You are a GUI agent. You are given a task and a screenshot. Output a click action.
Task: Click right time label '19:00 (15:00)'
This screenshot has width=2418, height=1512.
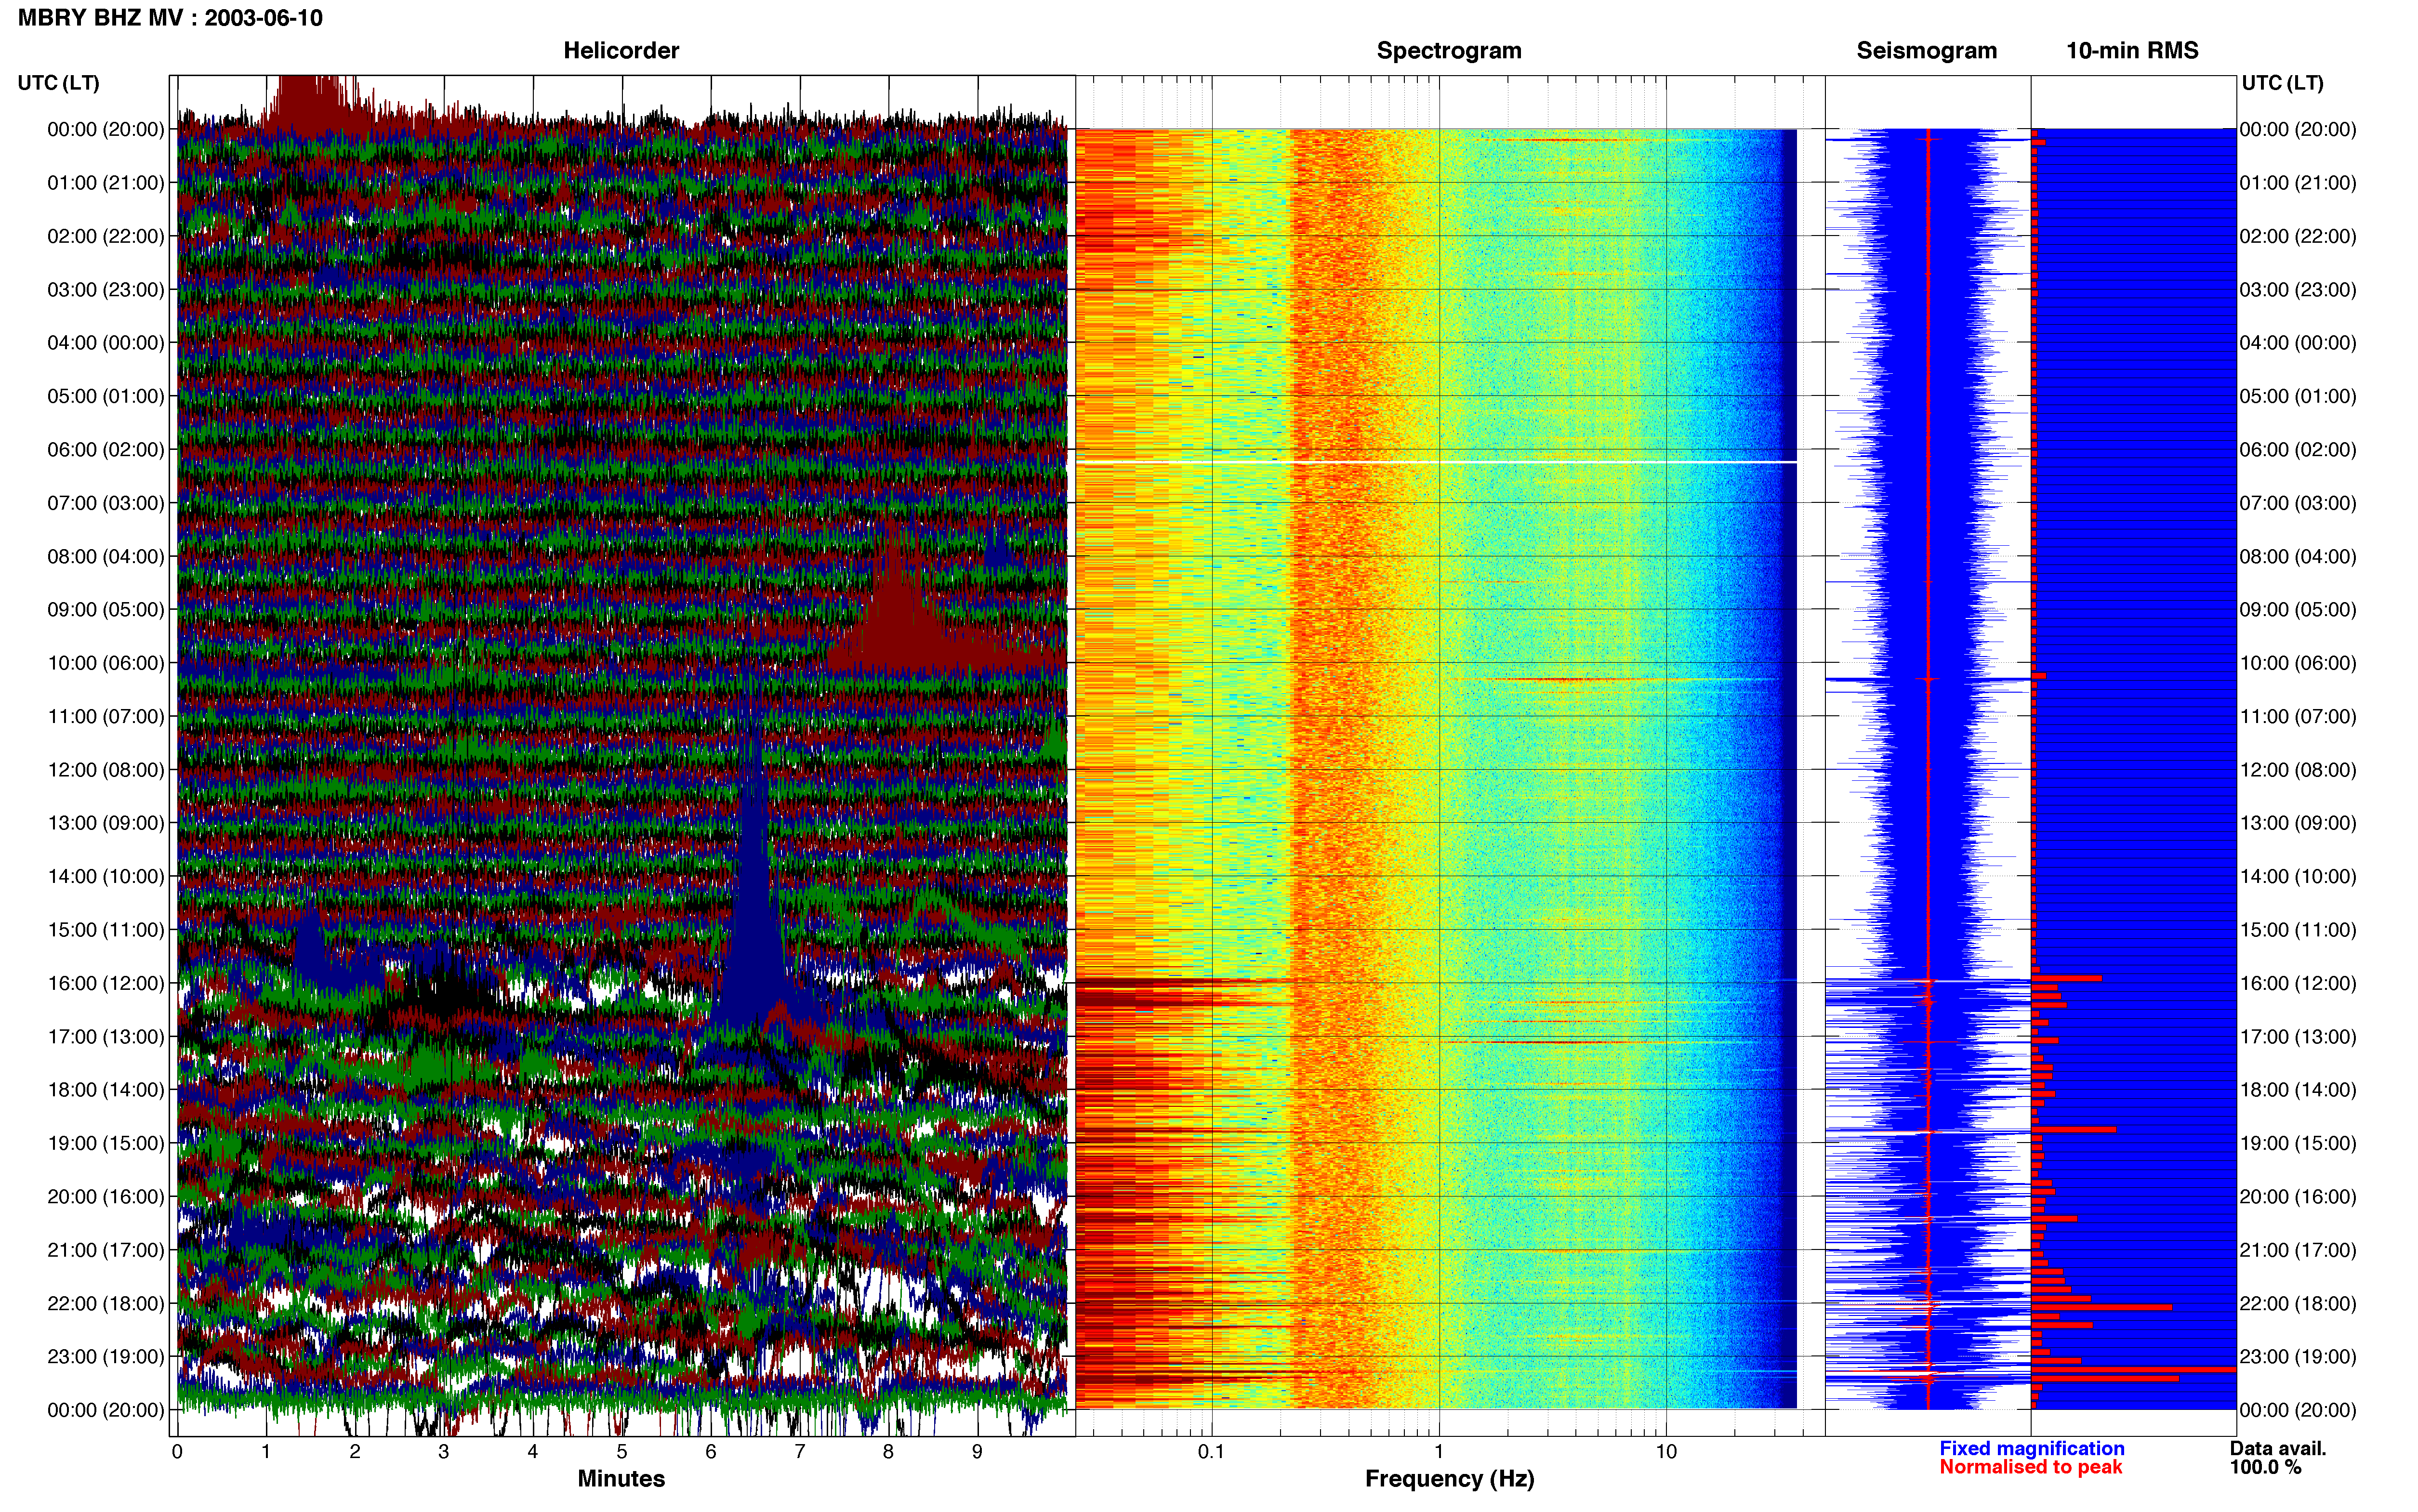pyautogui.click(x=2298, y=1143)
